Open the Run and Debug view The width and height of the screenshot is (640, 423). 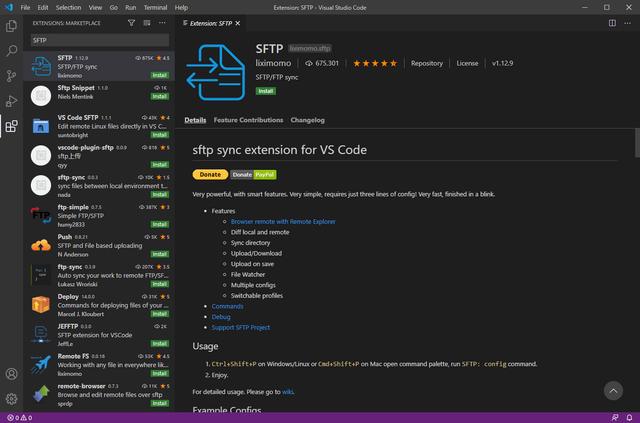pyautogui.click(x=11, y=101)
